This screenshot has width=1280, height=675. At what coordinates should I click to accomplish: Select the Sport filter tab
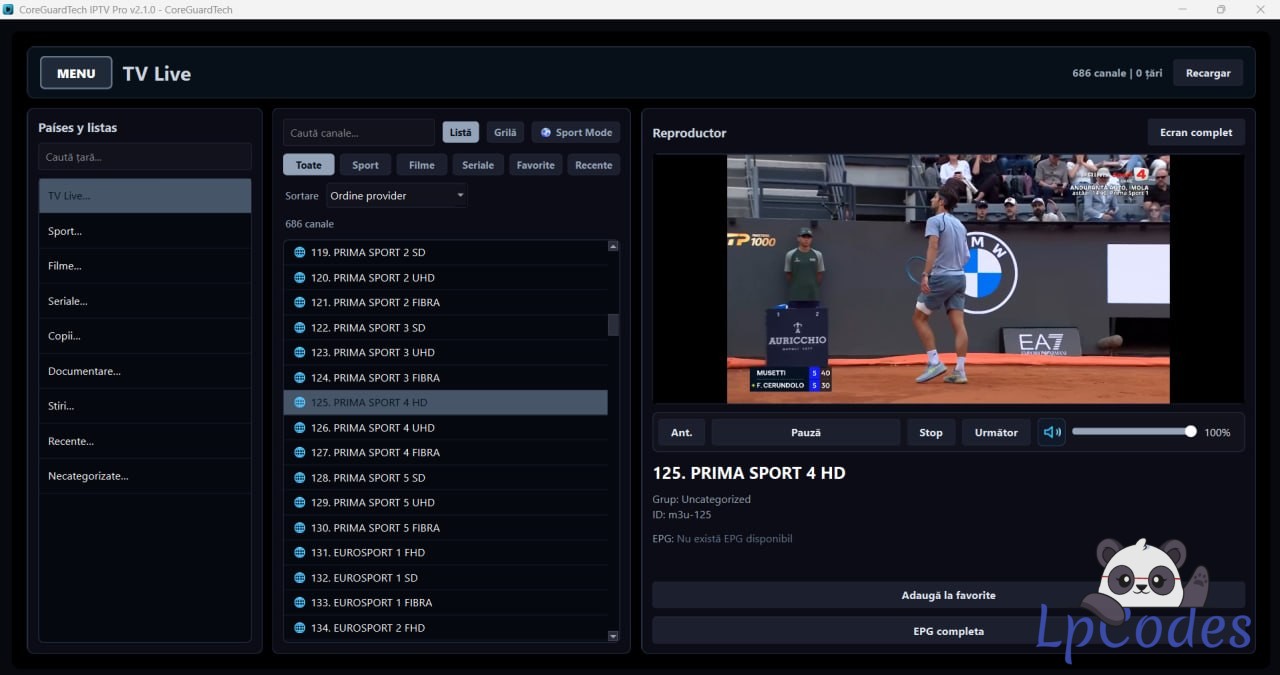[365, 165]
